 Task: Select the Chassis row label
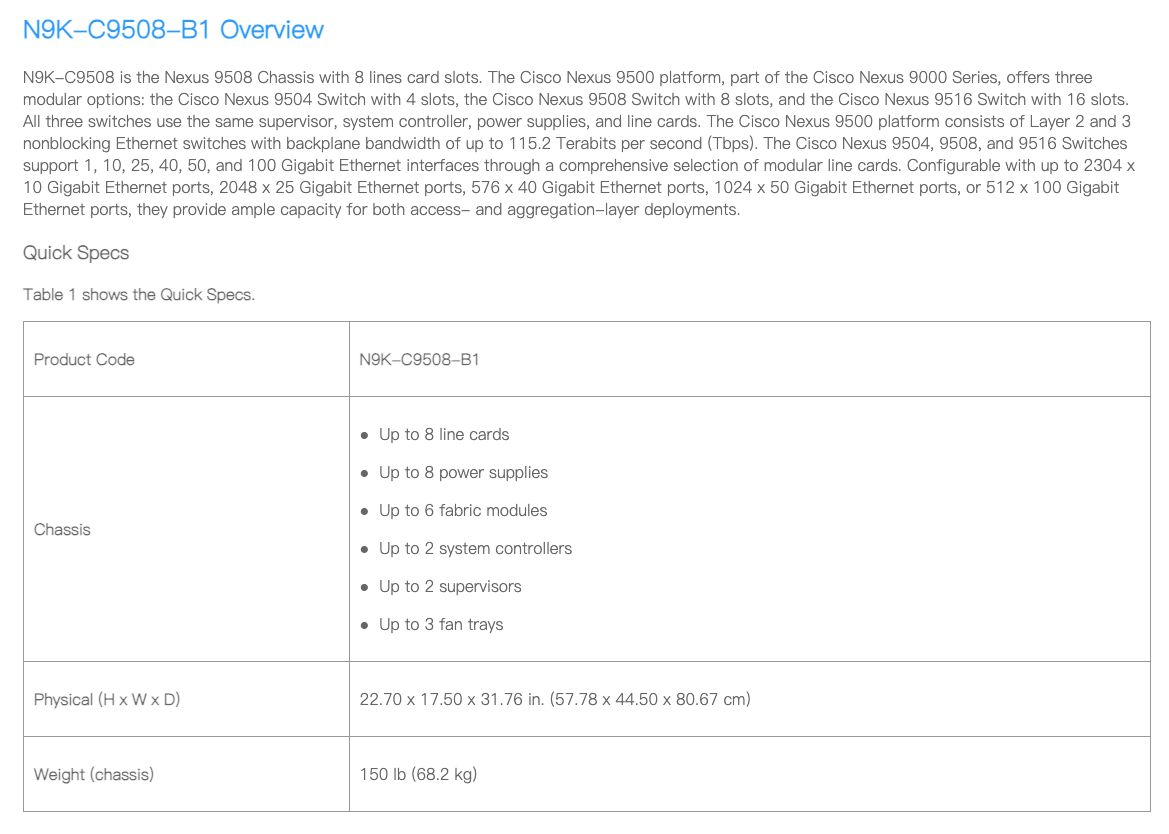[x=62, y=529]
